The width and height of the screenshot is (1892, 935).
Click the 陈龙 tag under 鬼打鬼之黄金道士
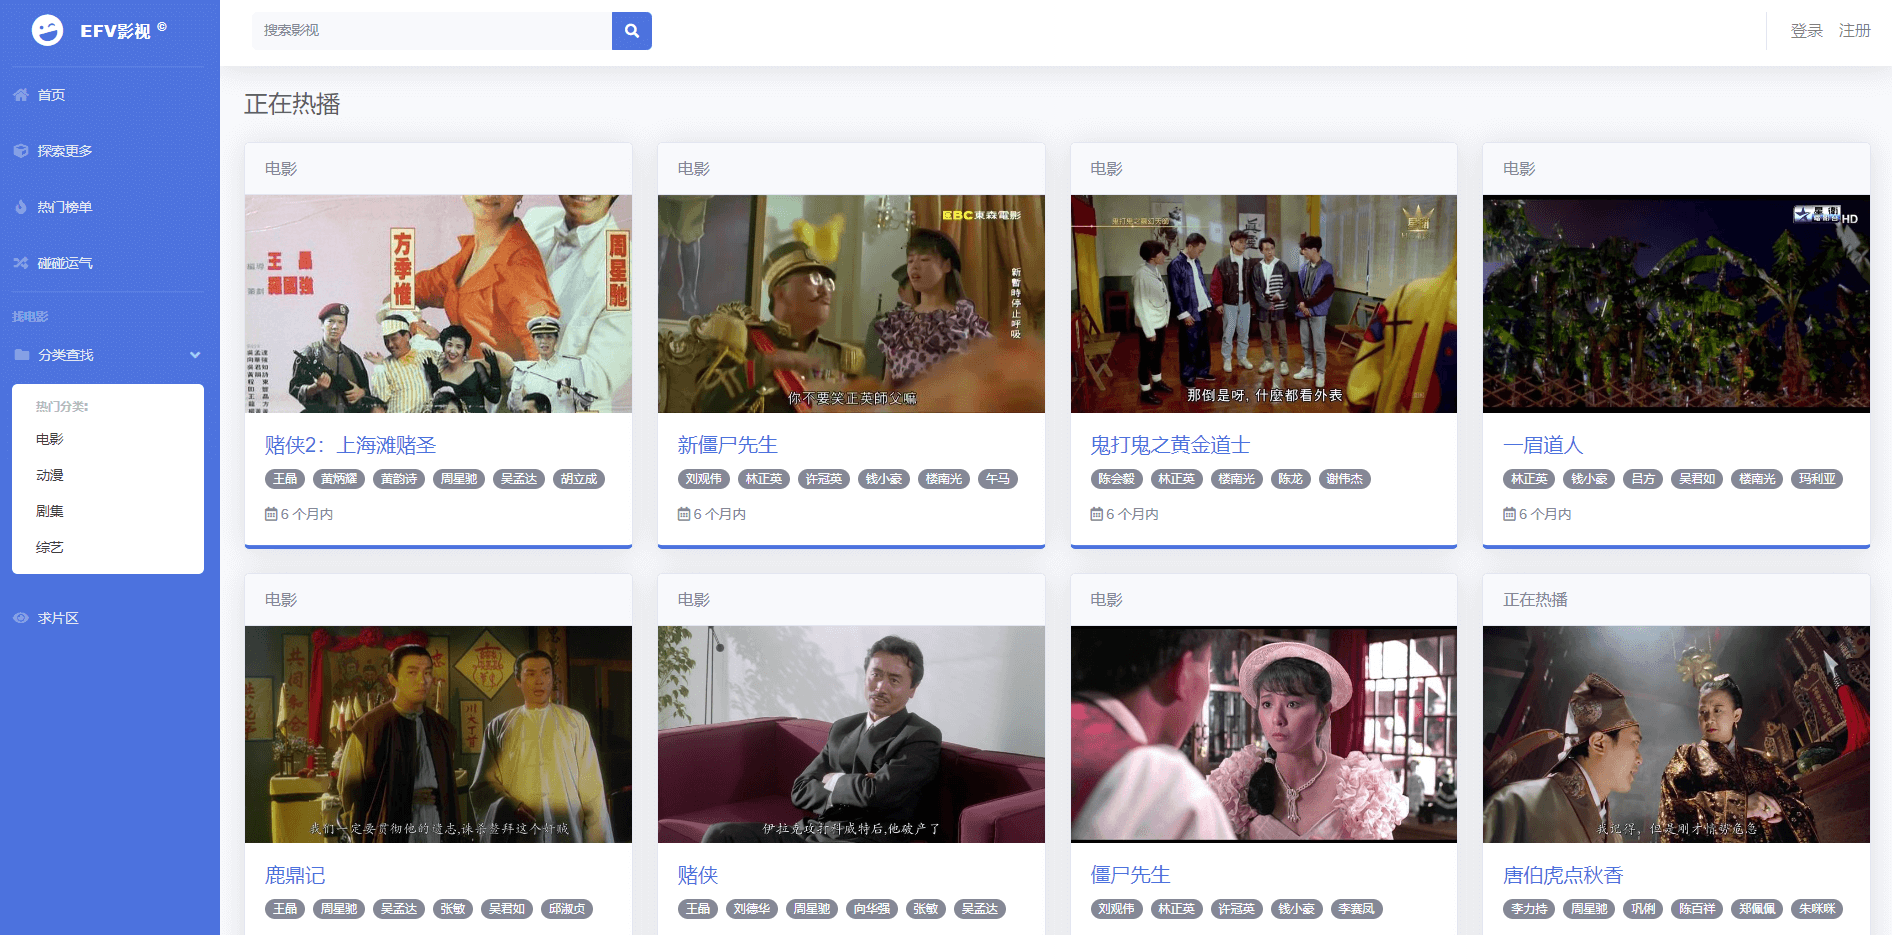pos(1291,479)
